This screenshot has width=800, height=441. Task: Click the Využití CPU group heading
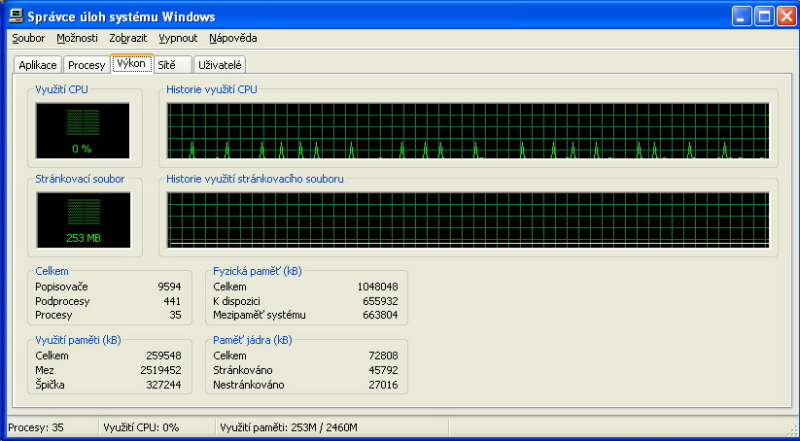(x=62, y=89)
